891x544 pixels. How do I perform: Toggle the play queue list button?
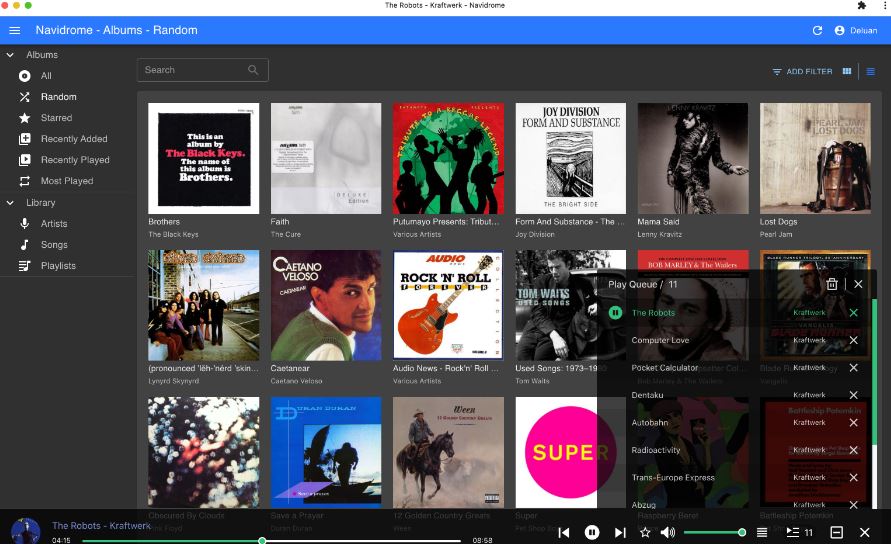799,533
